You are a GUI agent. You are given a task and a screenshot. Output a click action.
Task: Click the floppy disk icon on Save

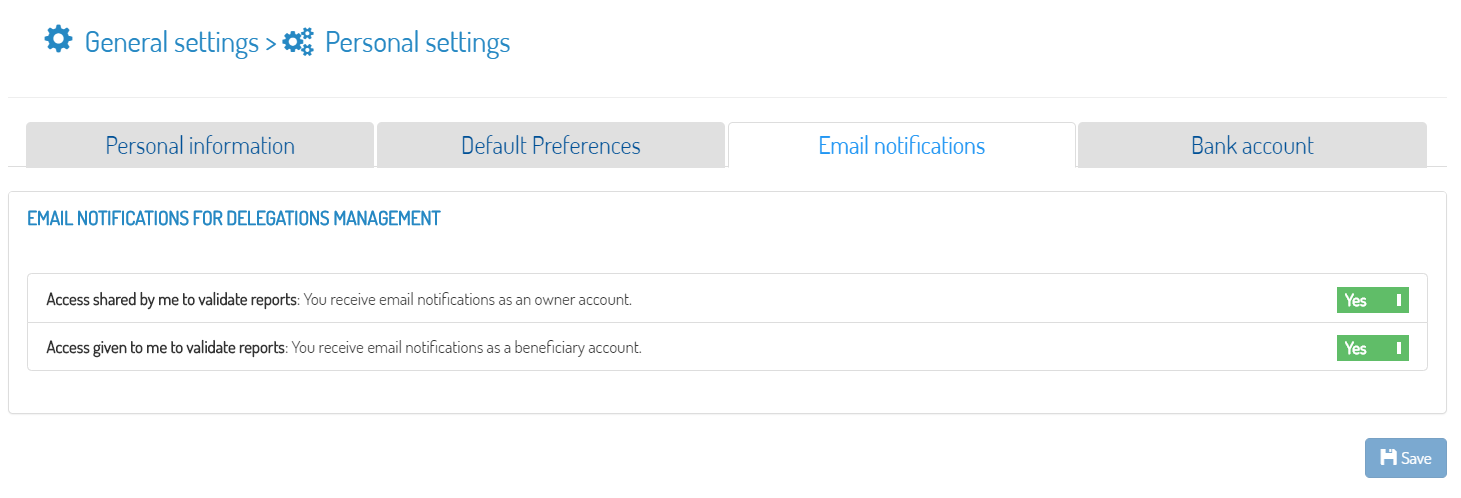1388,457
